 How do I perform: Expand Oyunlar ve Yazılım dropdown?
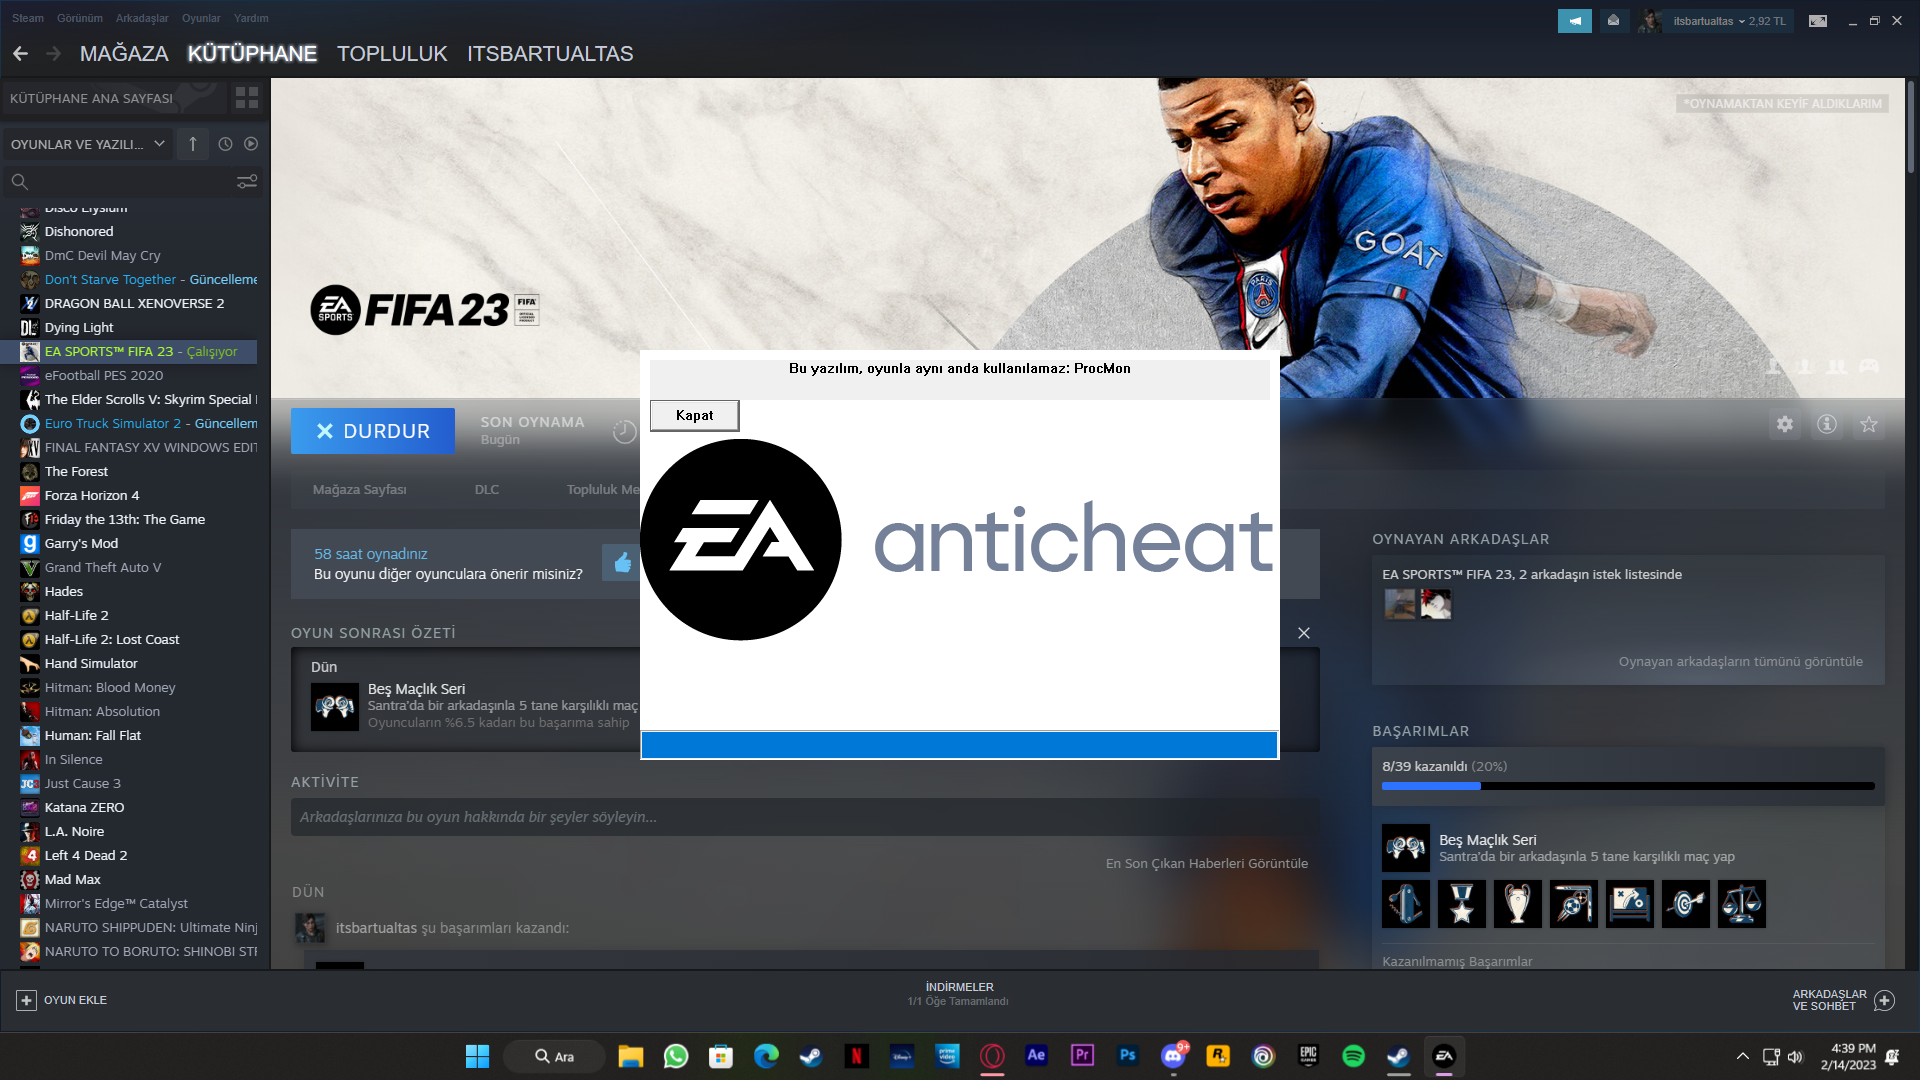pos(87,144)
